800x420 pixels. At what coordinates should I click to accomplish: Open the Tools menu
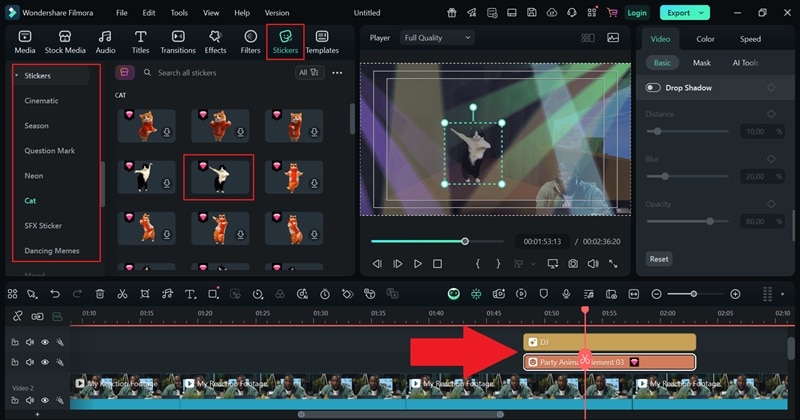179,13
